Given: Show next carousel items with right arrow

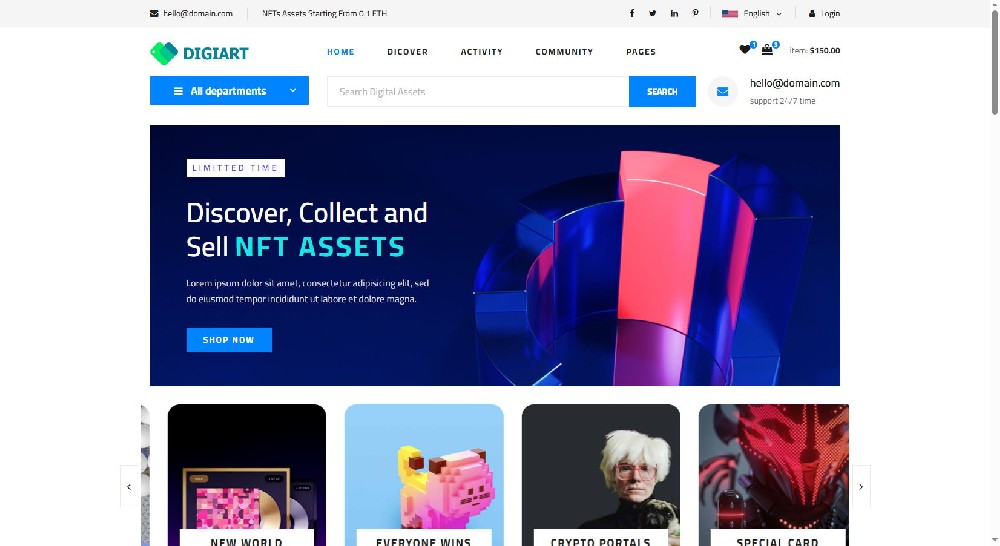Looking at the screenshot, I should pos(861,487).
